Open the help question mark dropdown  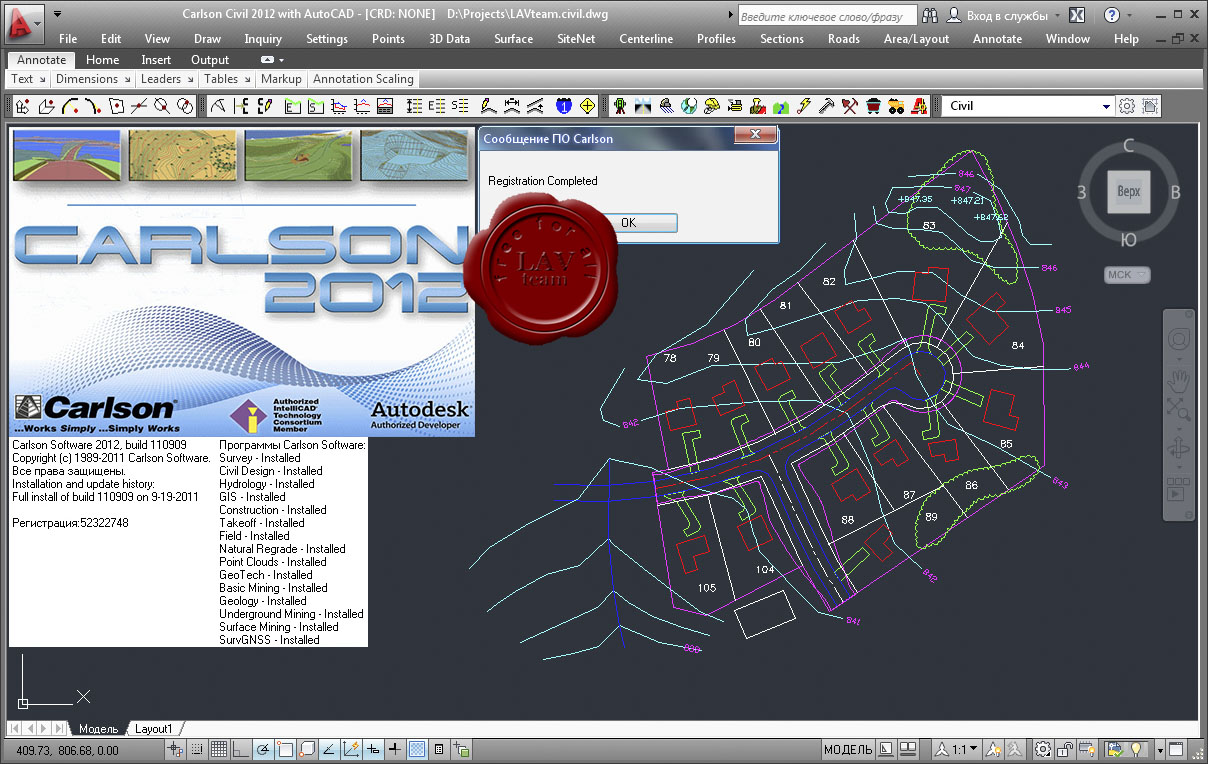(1129, 15)
